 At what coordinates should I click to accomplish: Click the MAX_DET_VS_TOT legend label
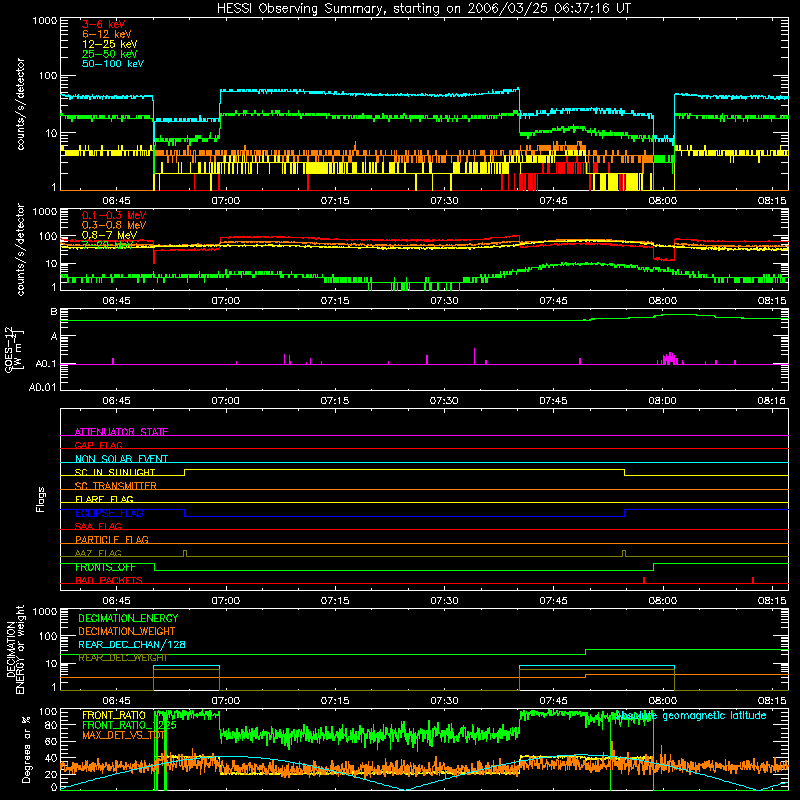(123, 735)
